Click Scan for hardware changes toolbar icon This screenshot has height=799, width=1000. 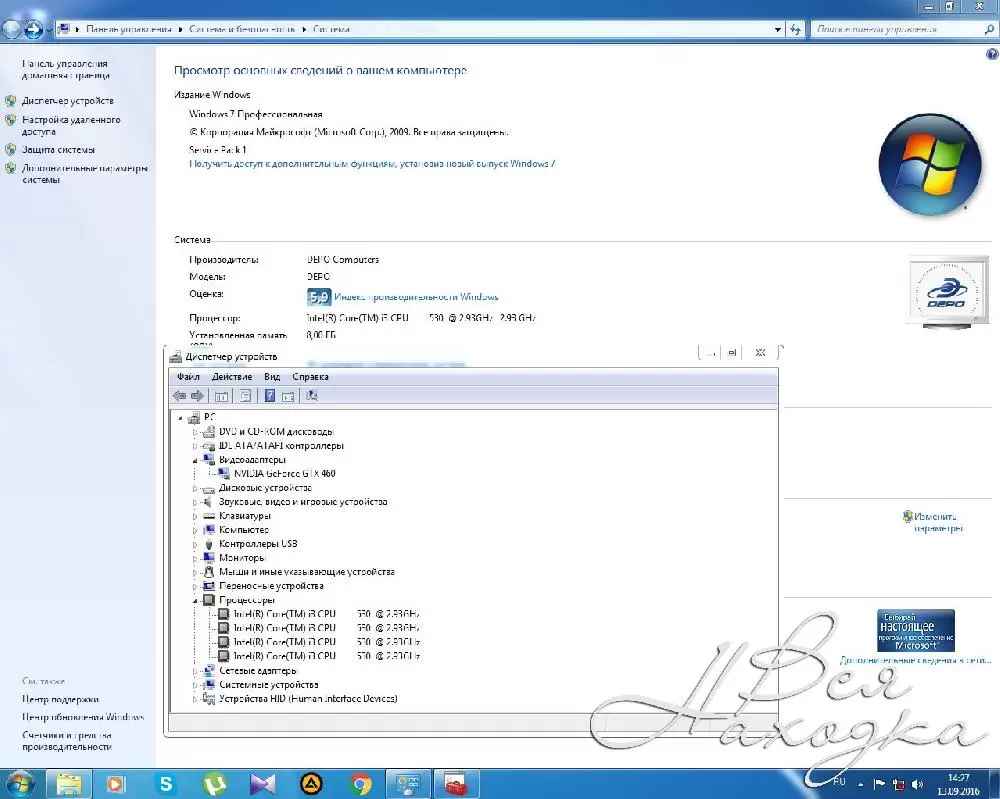pyautogui.click(x=312, y=396)
